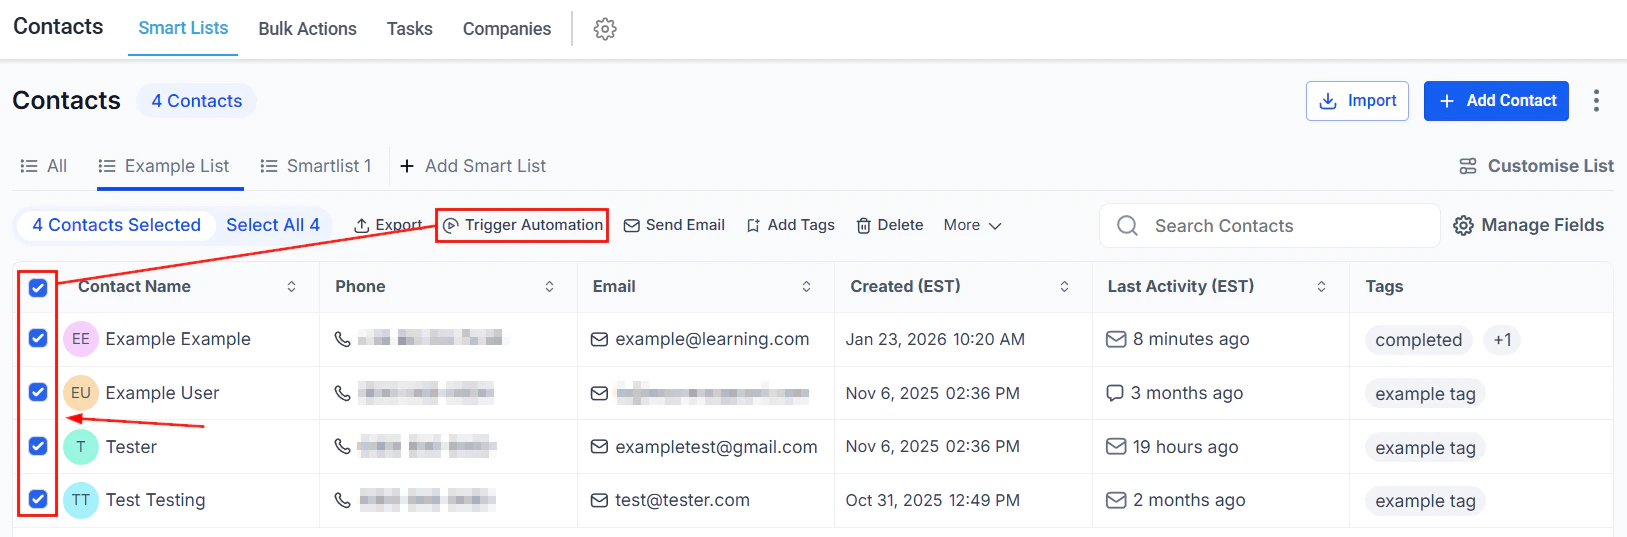Click the EU avatar of Example User

point(81,393)
